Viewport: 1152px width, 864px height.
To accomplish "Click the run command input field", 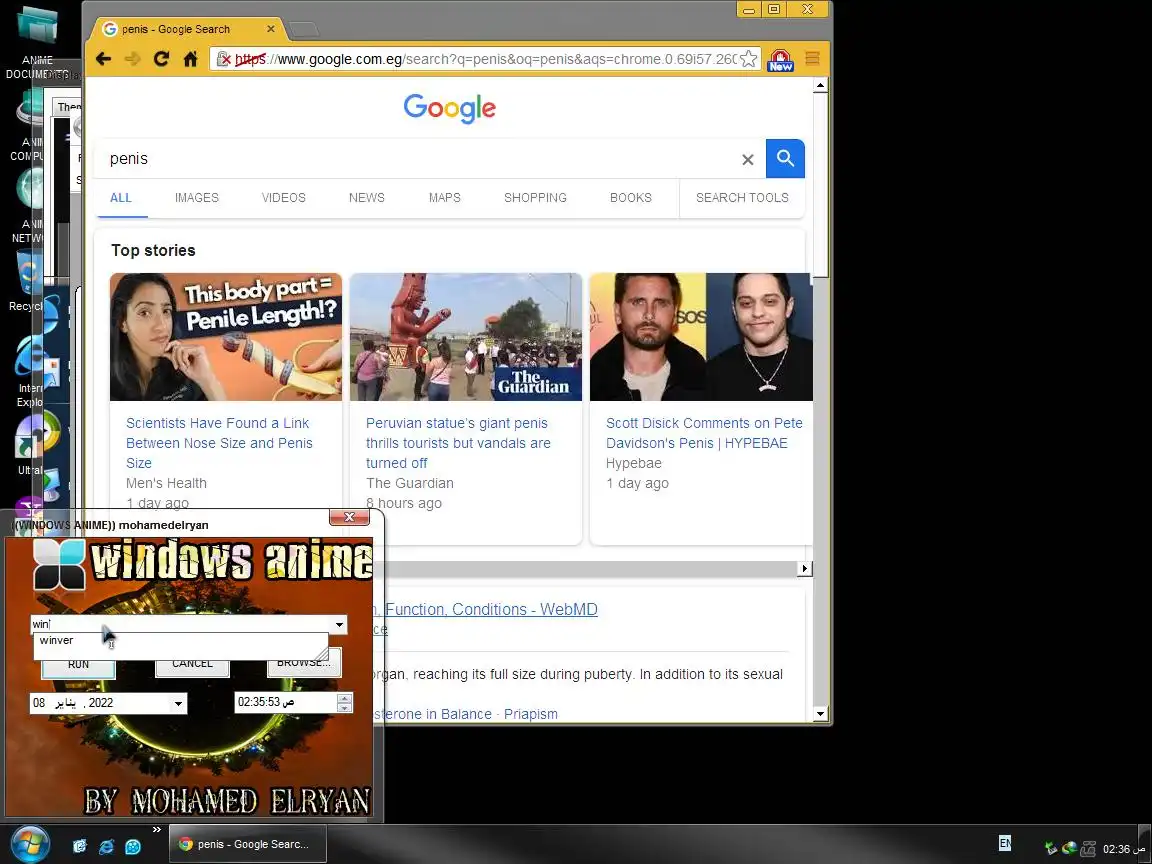I will [x=181, y=624].
